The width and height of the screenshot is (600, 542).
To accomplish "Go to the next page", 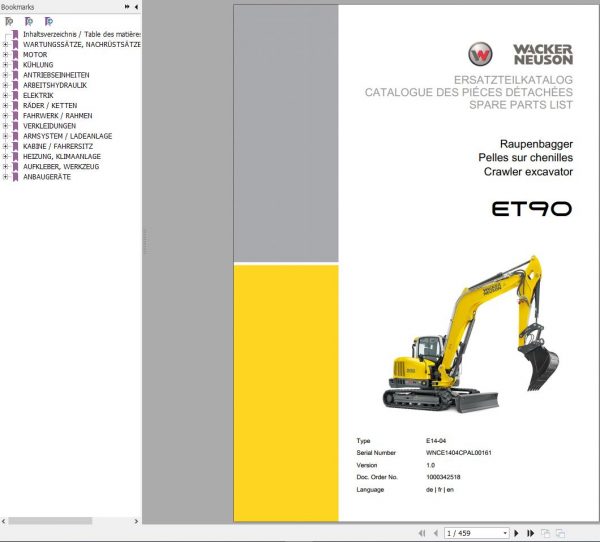I will click(516, 533).
